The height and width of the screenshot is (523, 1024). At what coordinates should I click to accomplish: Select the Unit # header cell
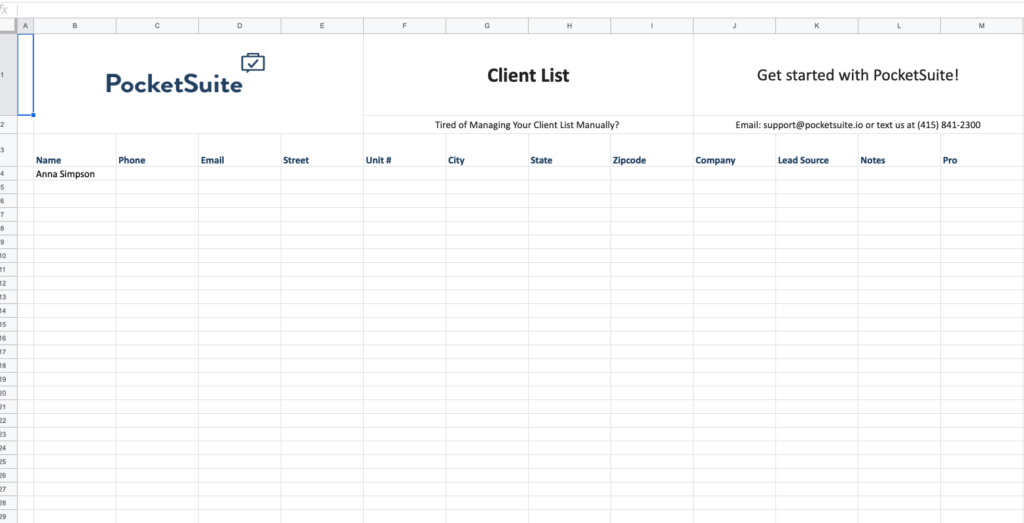tap(405, 150)
